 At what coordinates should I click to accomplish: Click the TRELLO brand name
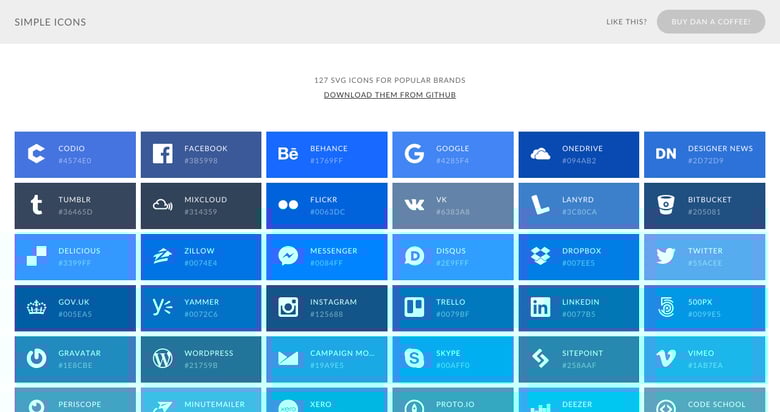coord(451,302)
